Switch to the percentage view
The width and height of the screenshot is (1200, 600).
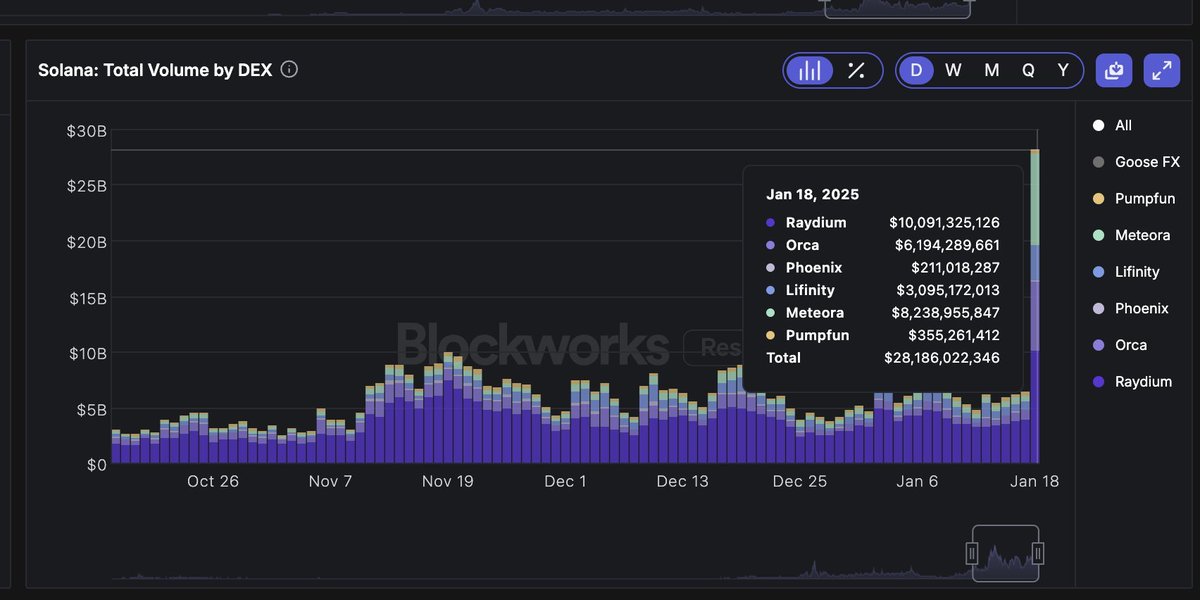(x=856, y=70)
